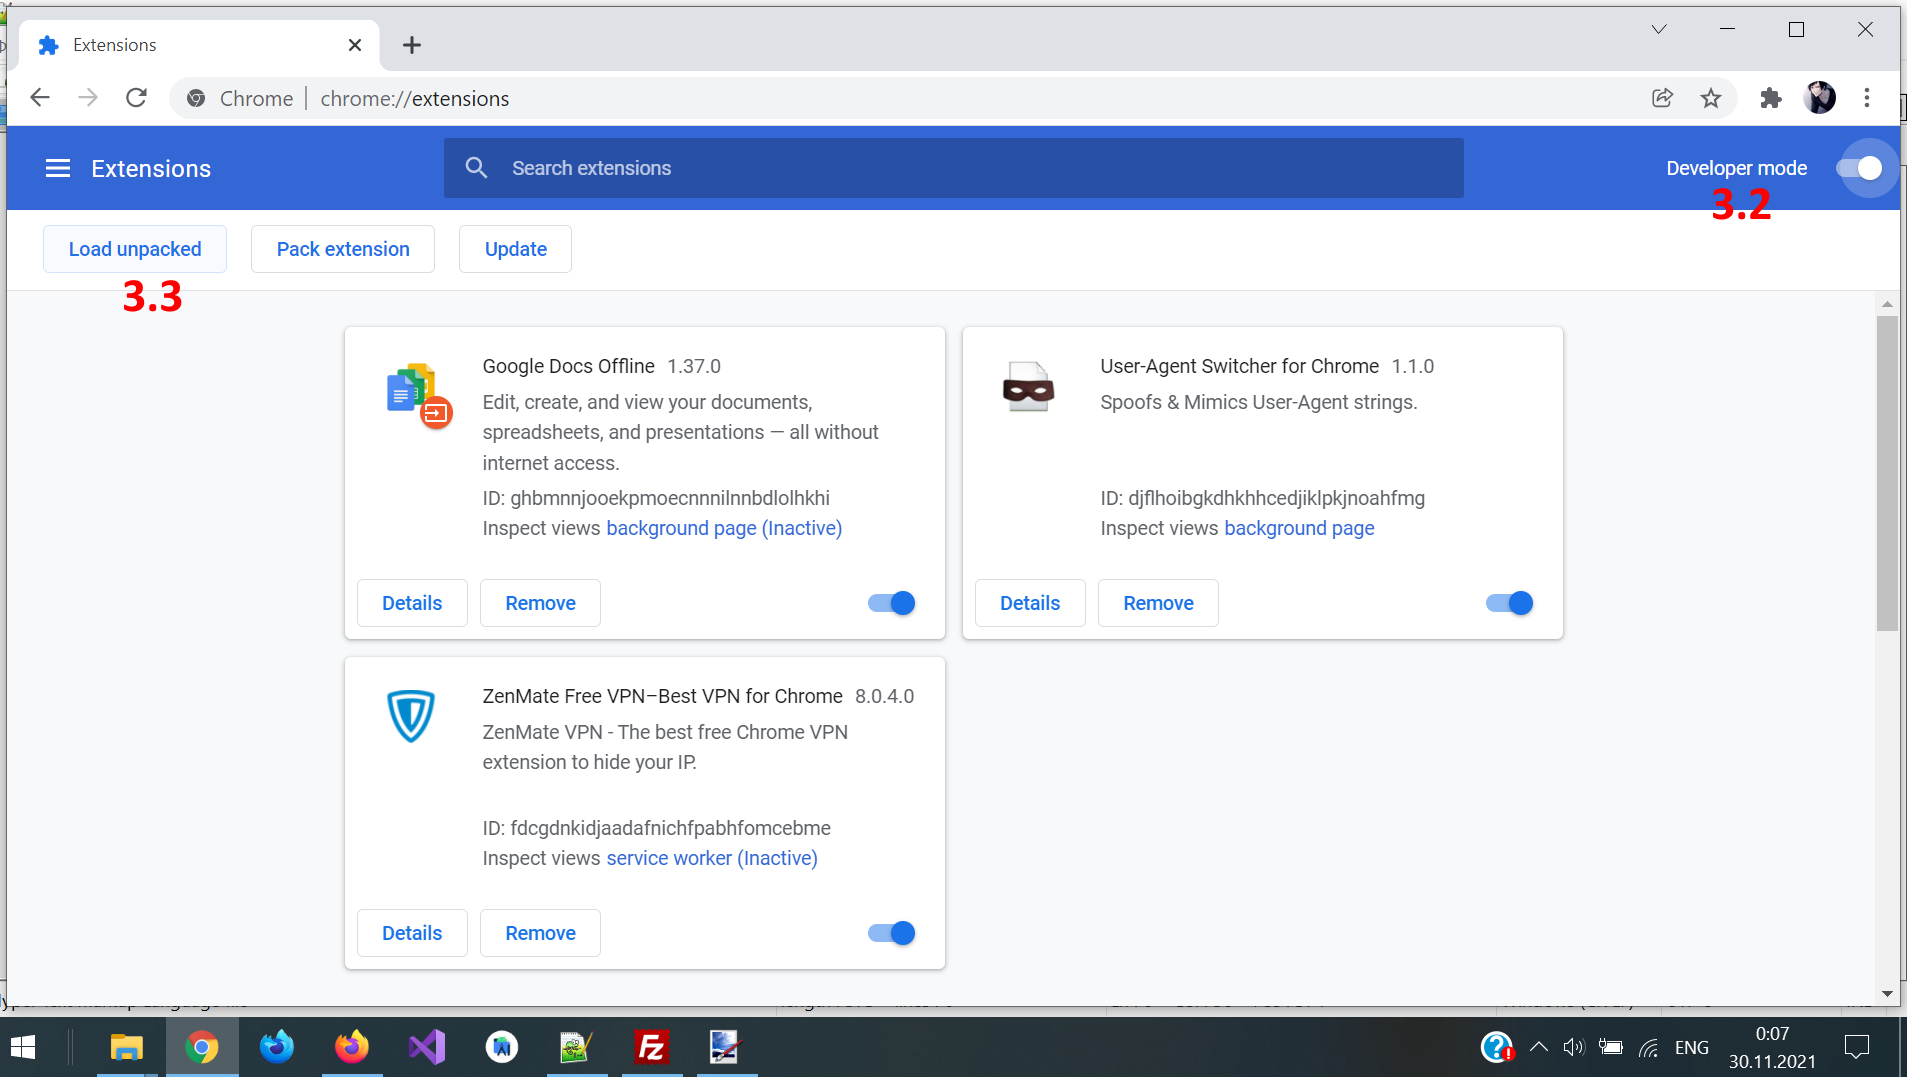Viewport: 1920px width, 1080px height.
Task: Click the scrollbar down arrow
Action: click(1887, 993)
